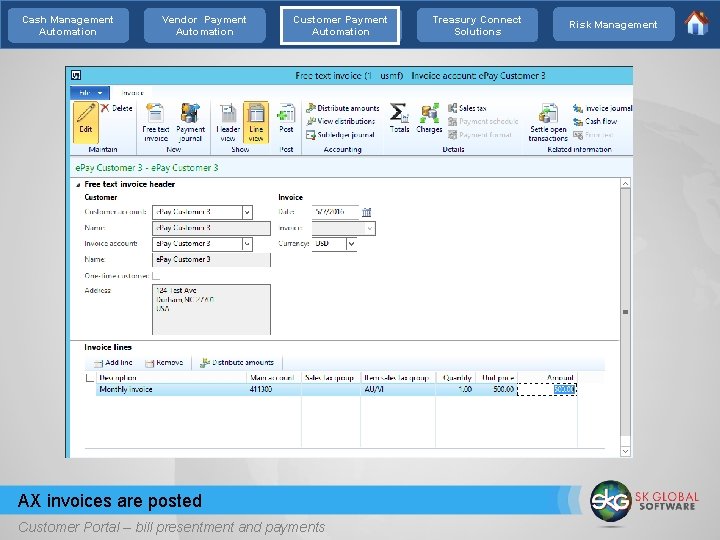Remove the selected invoice line
The width and height of the screenshot is (720, 540).
pos(164,363)
